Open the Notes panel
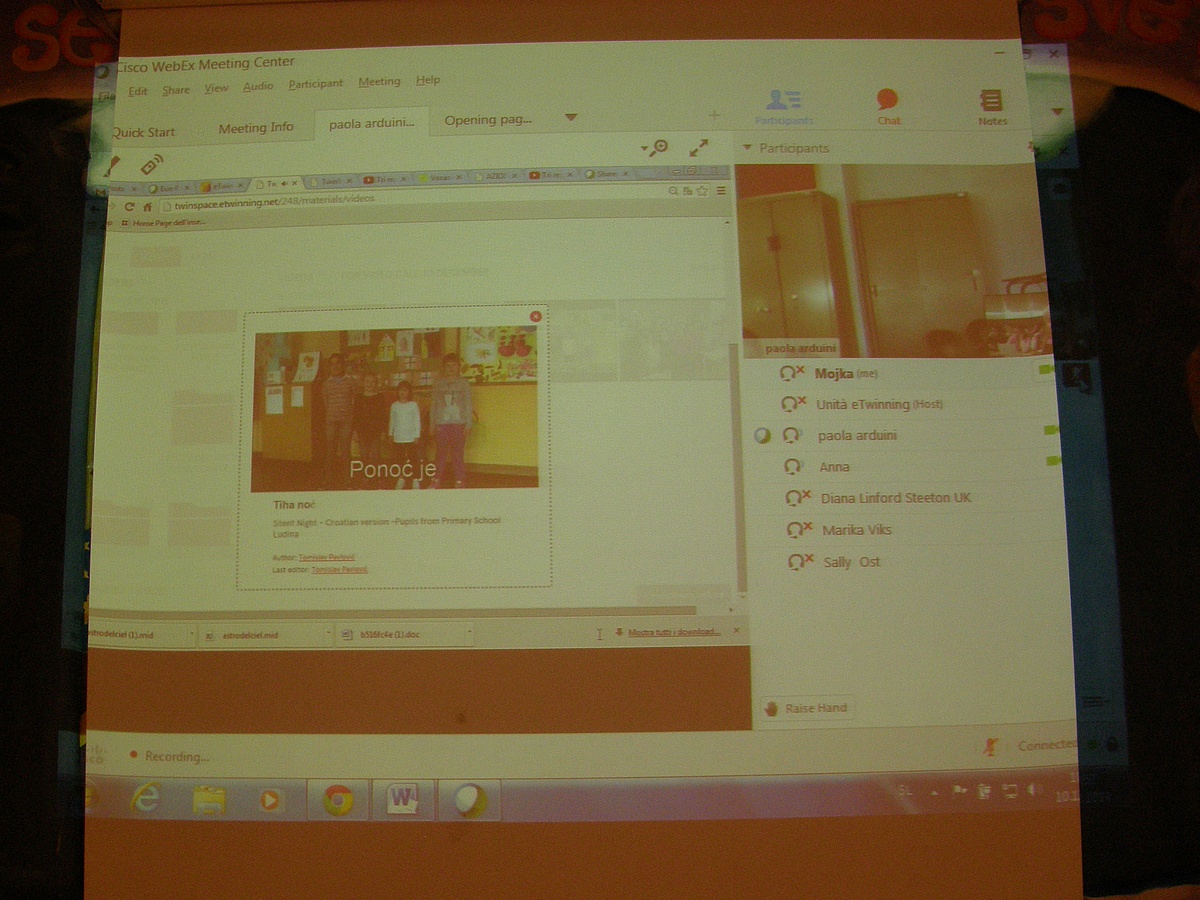This screenshot has height=900, width=1200. 992,106
